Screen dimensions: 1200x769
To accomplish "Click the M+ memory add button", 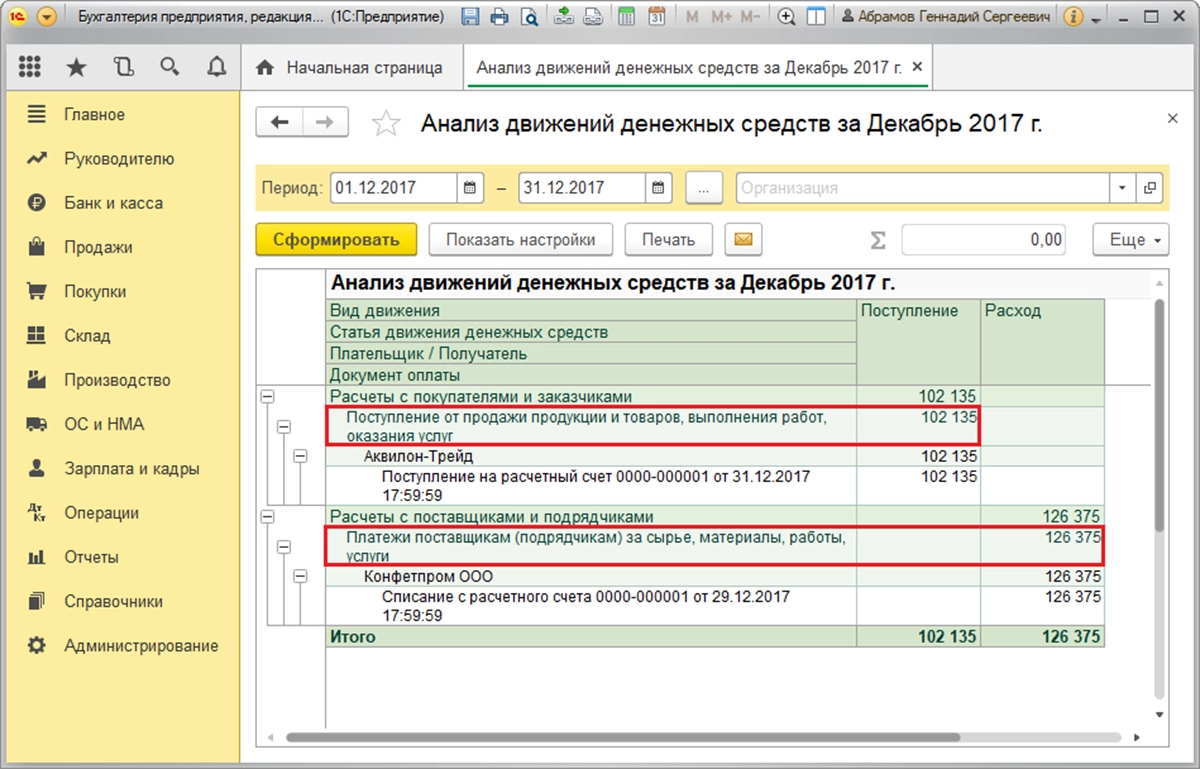I will click(721, 17).
